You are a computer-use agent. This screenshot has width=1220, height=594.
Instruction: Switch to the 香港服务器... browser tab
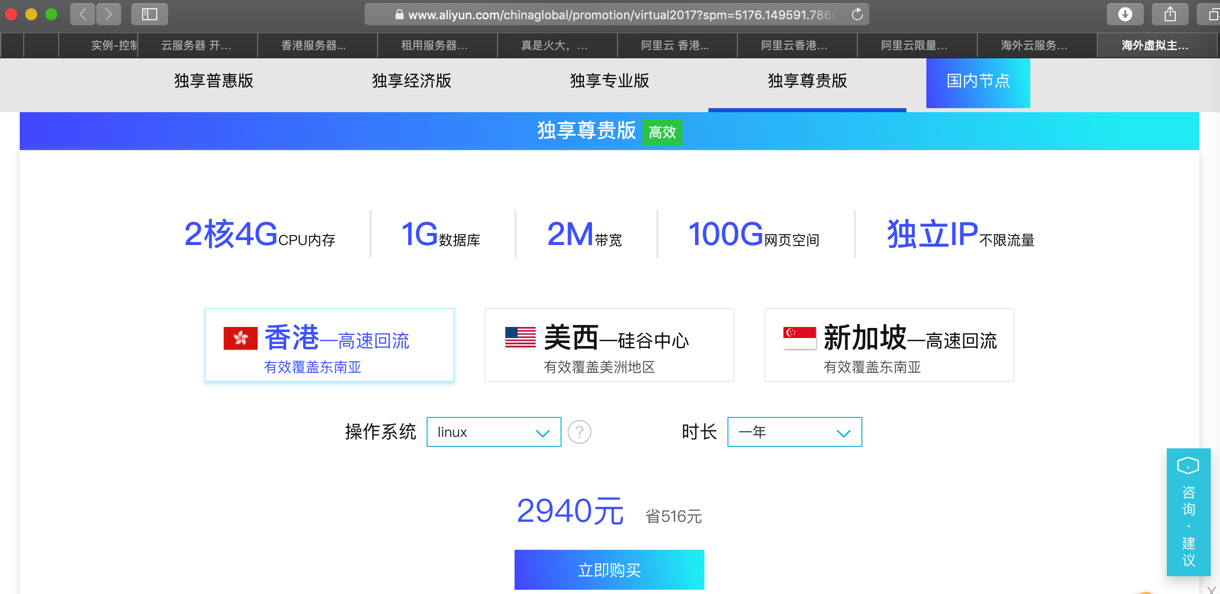tap(317, 45)
